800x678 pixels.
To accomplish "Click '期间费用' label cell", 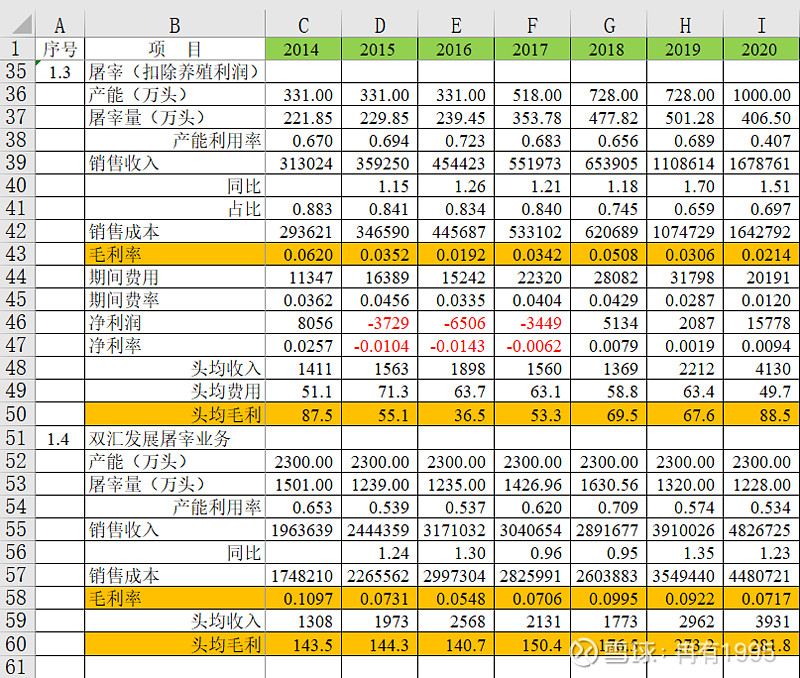I will 175,277.
